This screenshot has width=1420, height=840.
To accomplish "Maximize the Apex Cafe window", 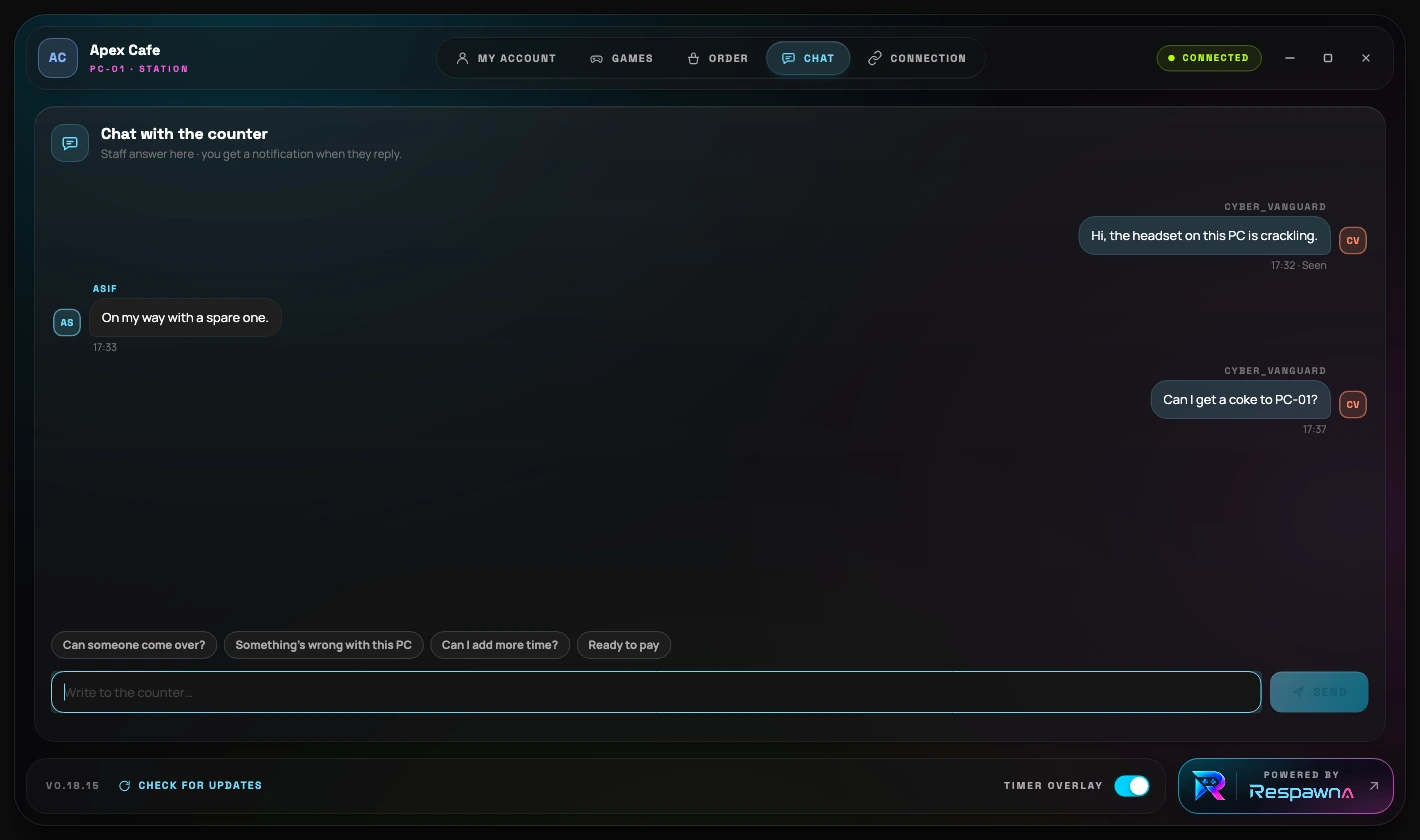I will coord(1328,58).
